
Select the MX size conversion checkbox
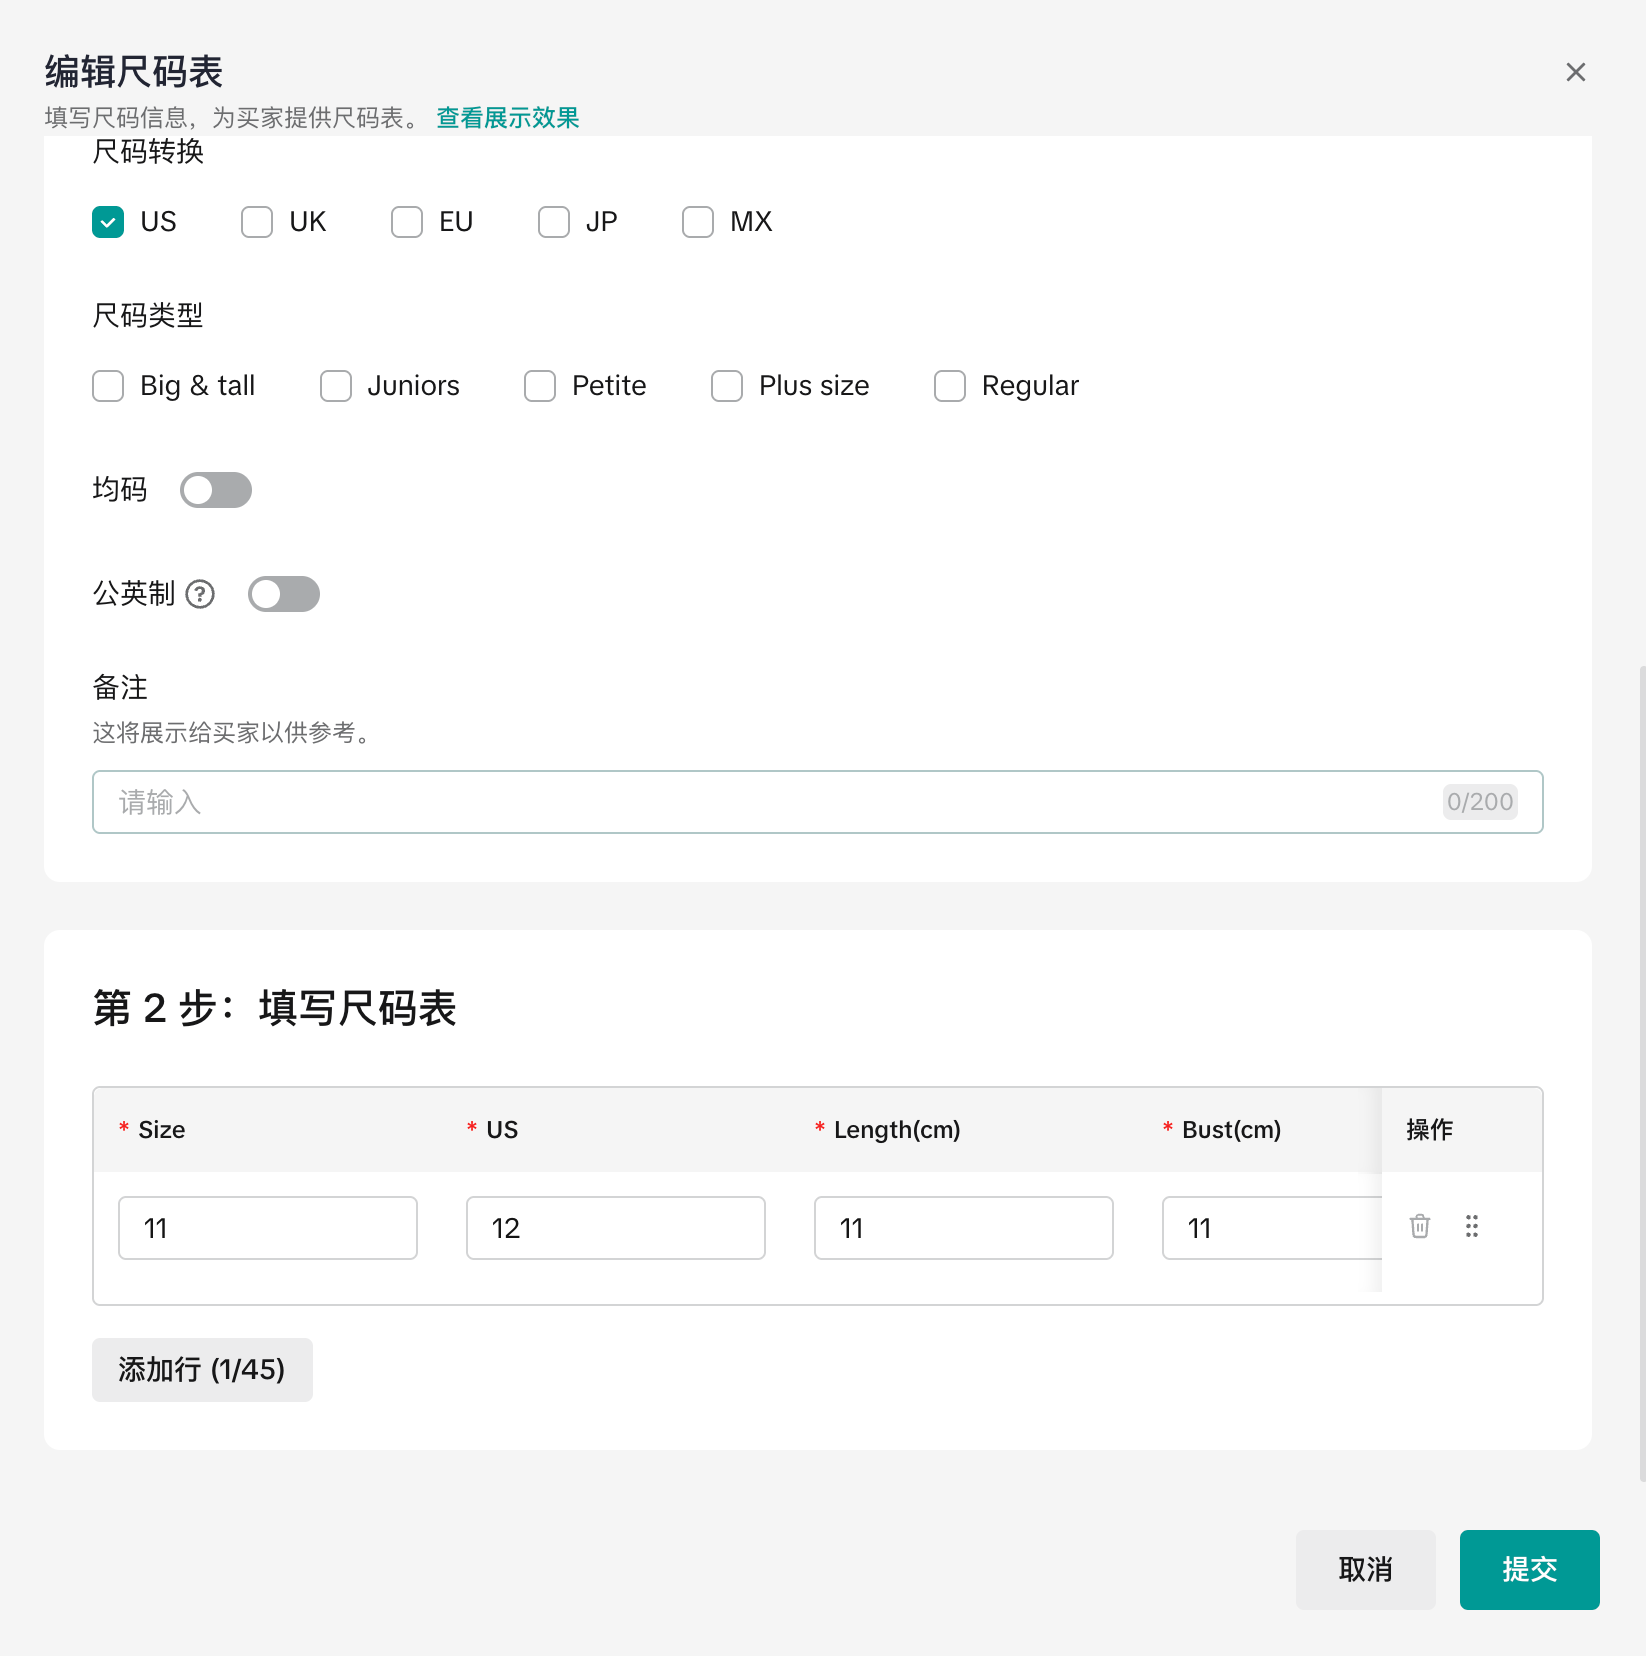click(x=698, y=222)
